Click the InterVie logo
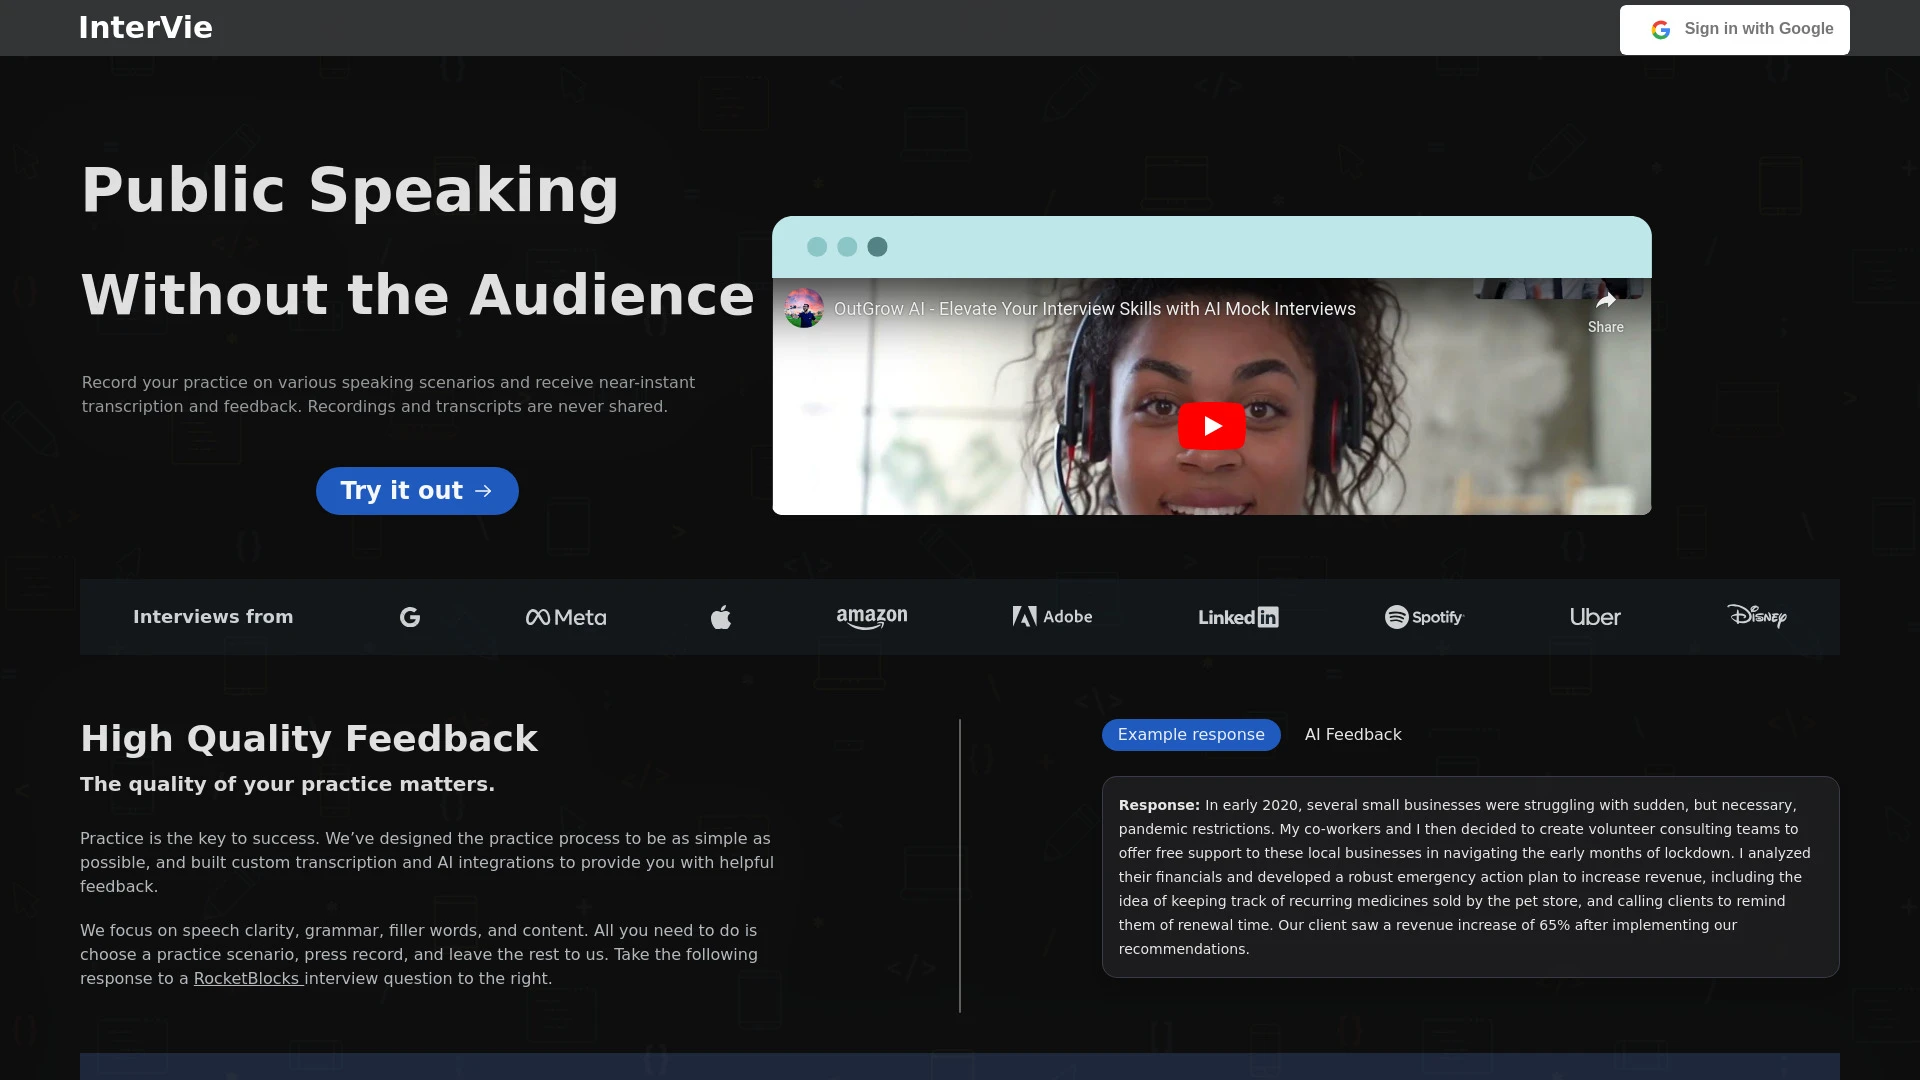 (146, 27)
